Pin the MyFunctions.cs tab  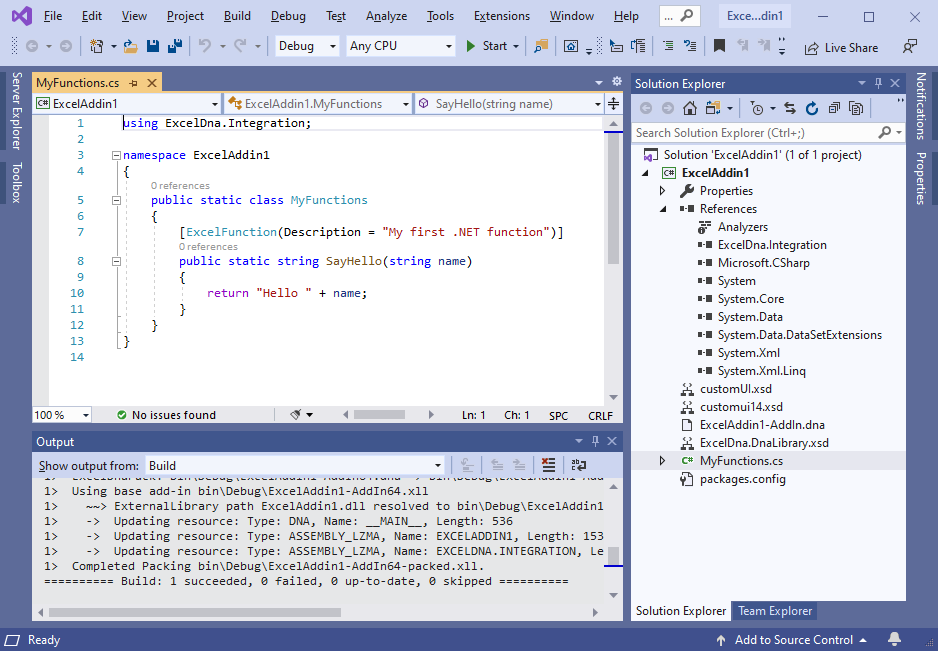click(x=134, y=83)
